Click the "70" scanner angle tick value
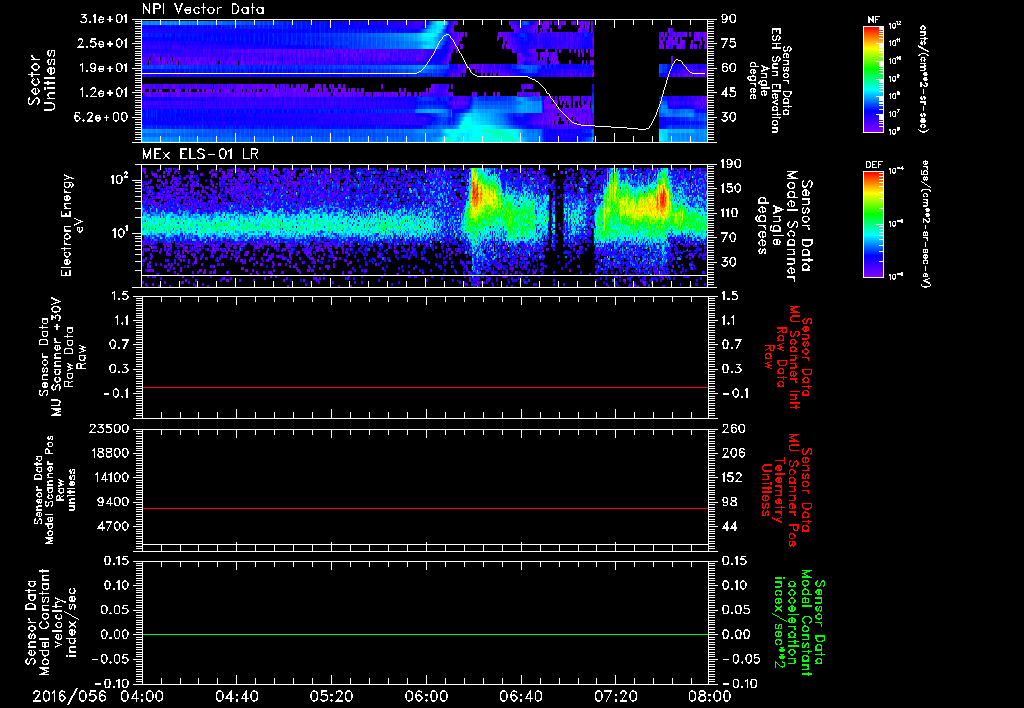Screen dimensions: 1024x708 coord(729,238)
